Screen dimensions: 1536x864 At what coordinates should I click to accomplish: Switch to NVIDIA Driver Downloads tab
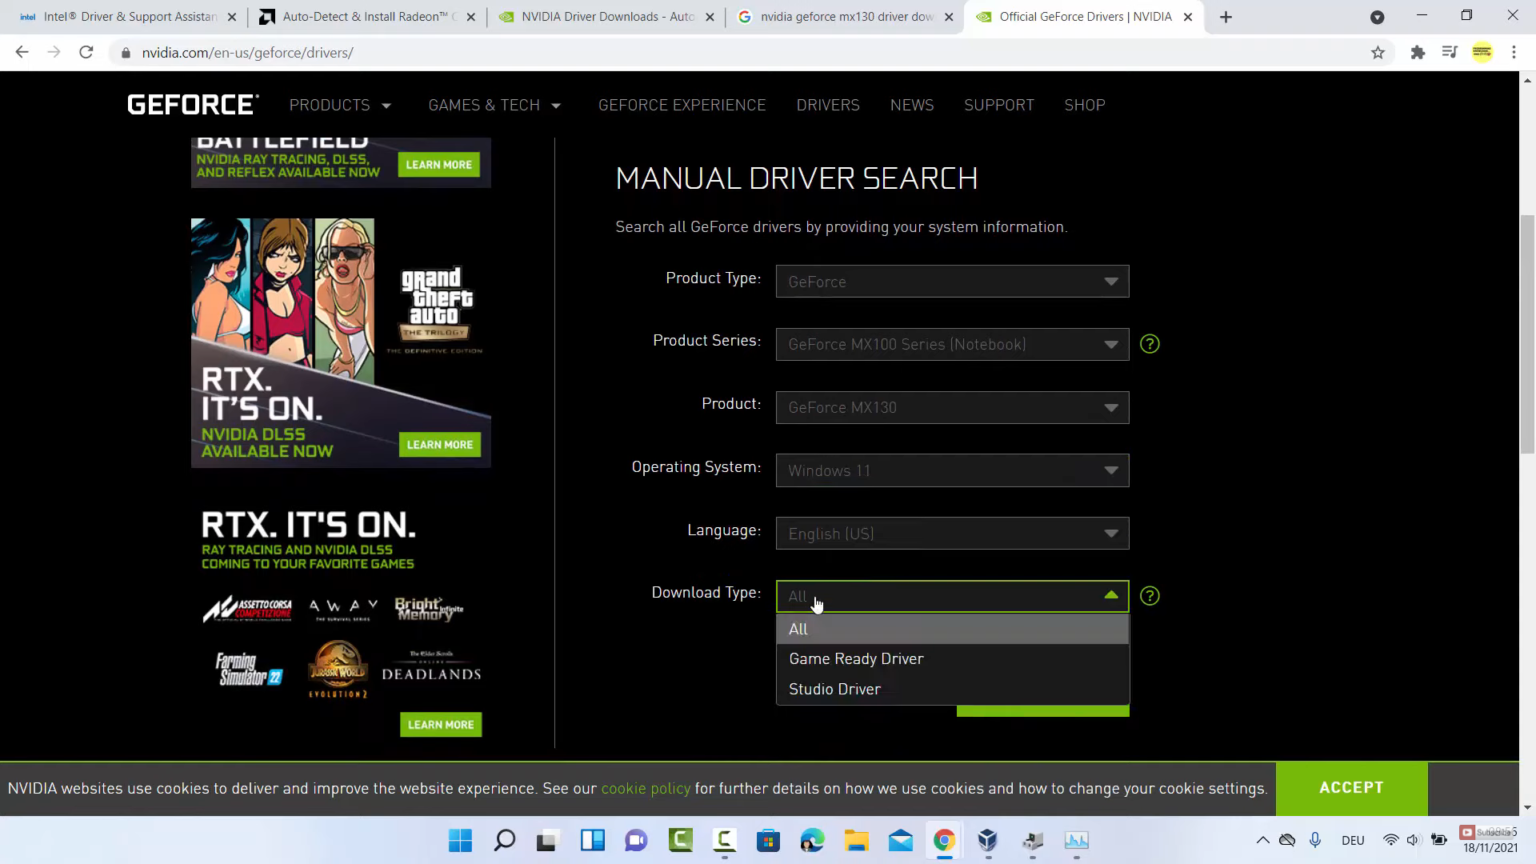tap(606, 17)
